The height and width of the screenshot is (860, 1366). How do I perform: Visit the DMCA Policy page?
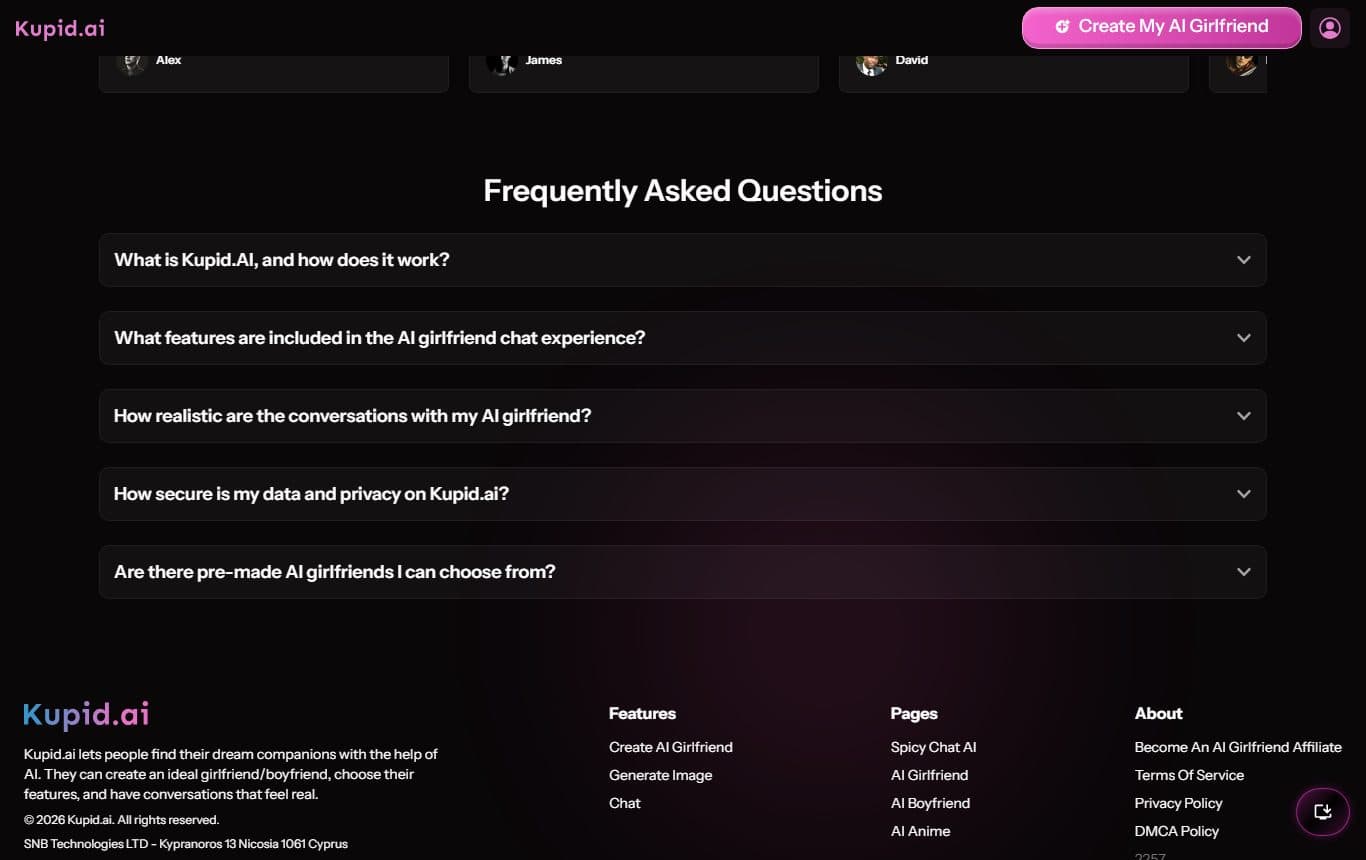(1176, 831)
